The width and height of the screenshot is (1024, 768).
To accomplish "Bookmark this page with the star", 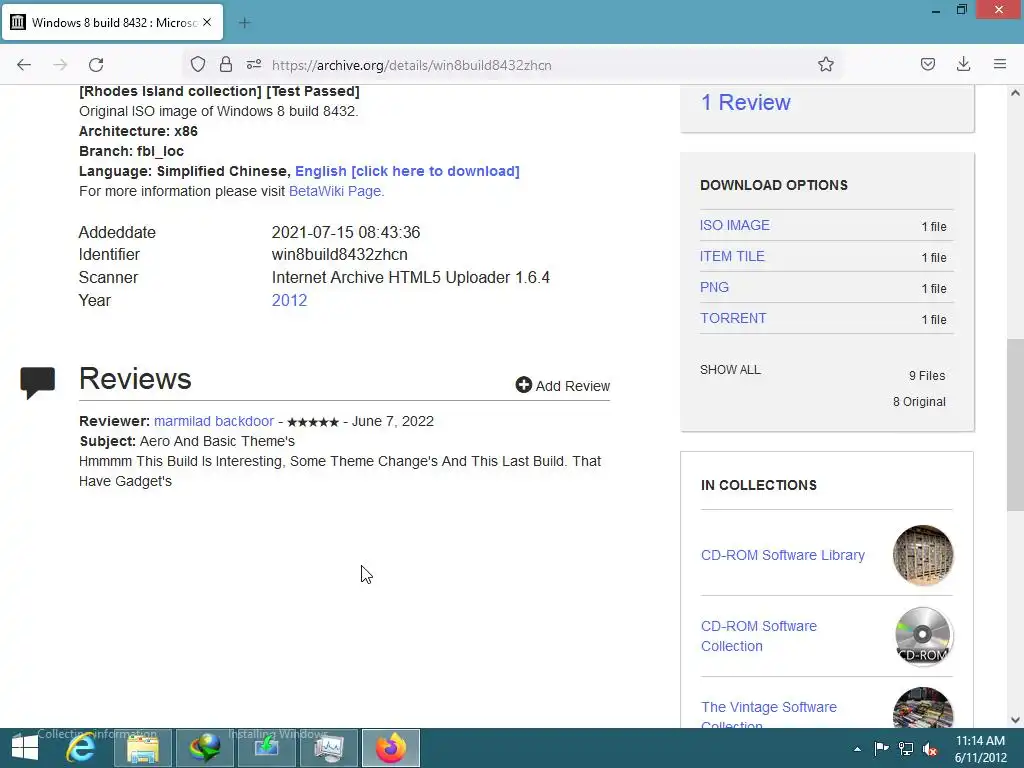I will (825, 65).
